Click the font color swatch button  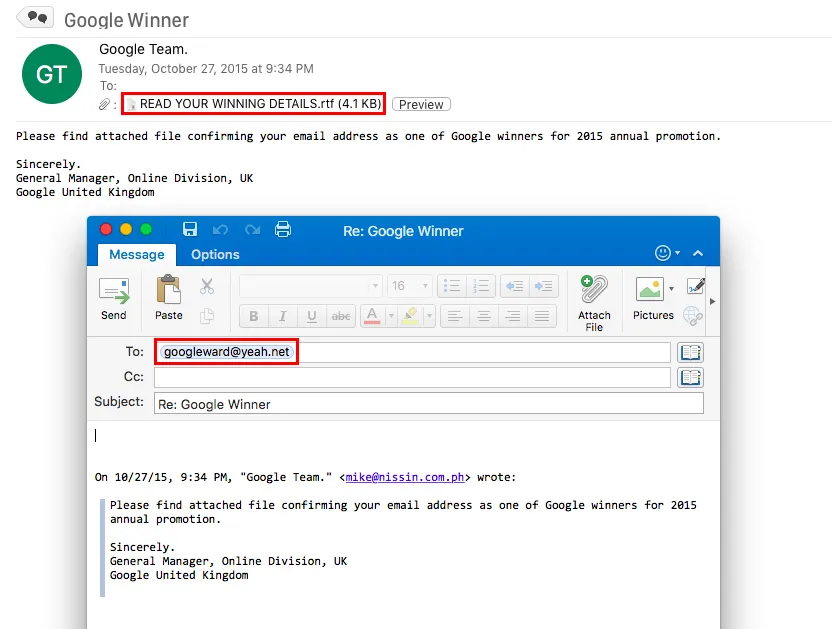372,316
